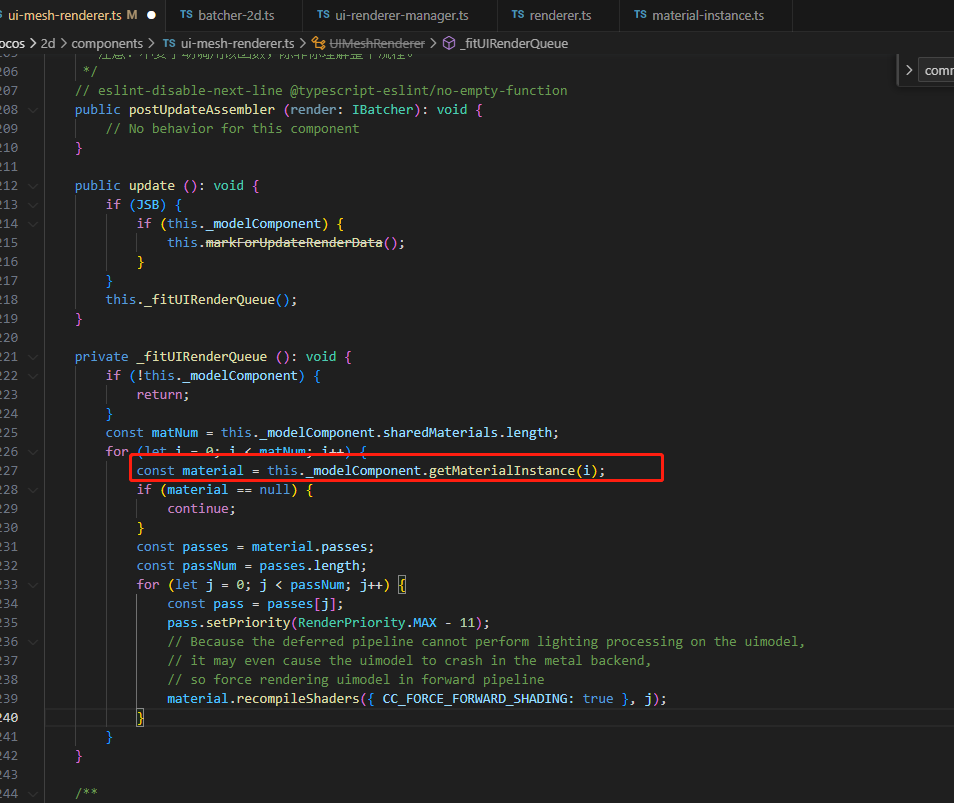Expand the find widget chevron arrow

pyautogui.click(x=908, y=70)
